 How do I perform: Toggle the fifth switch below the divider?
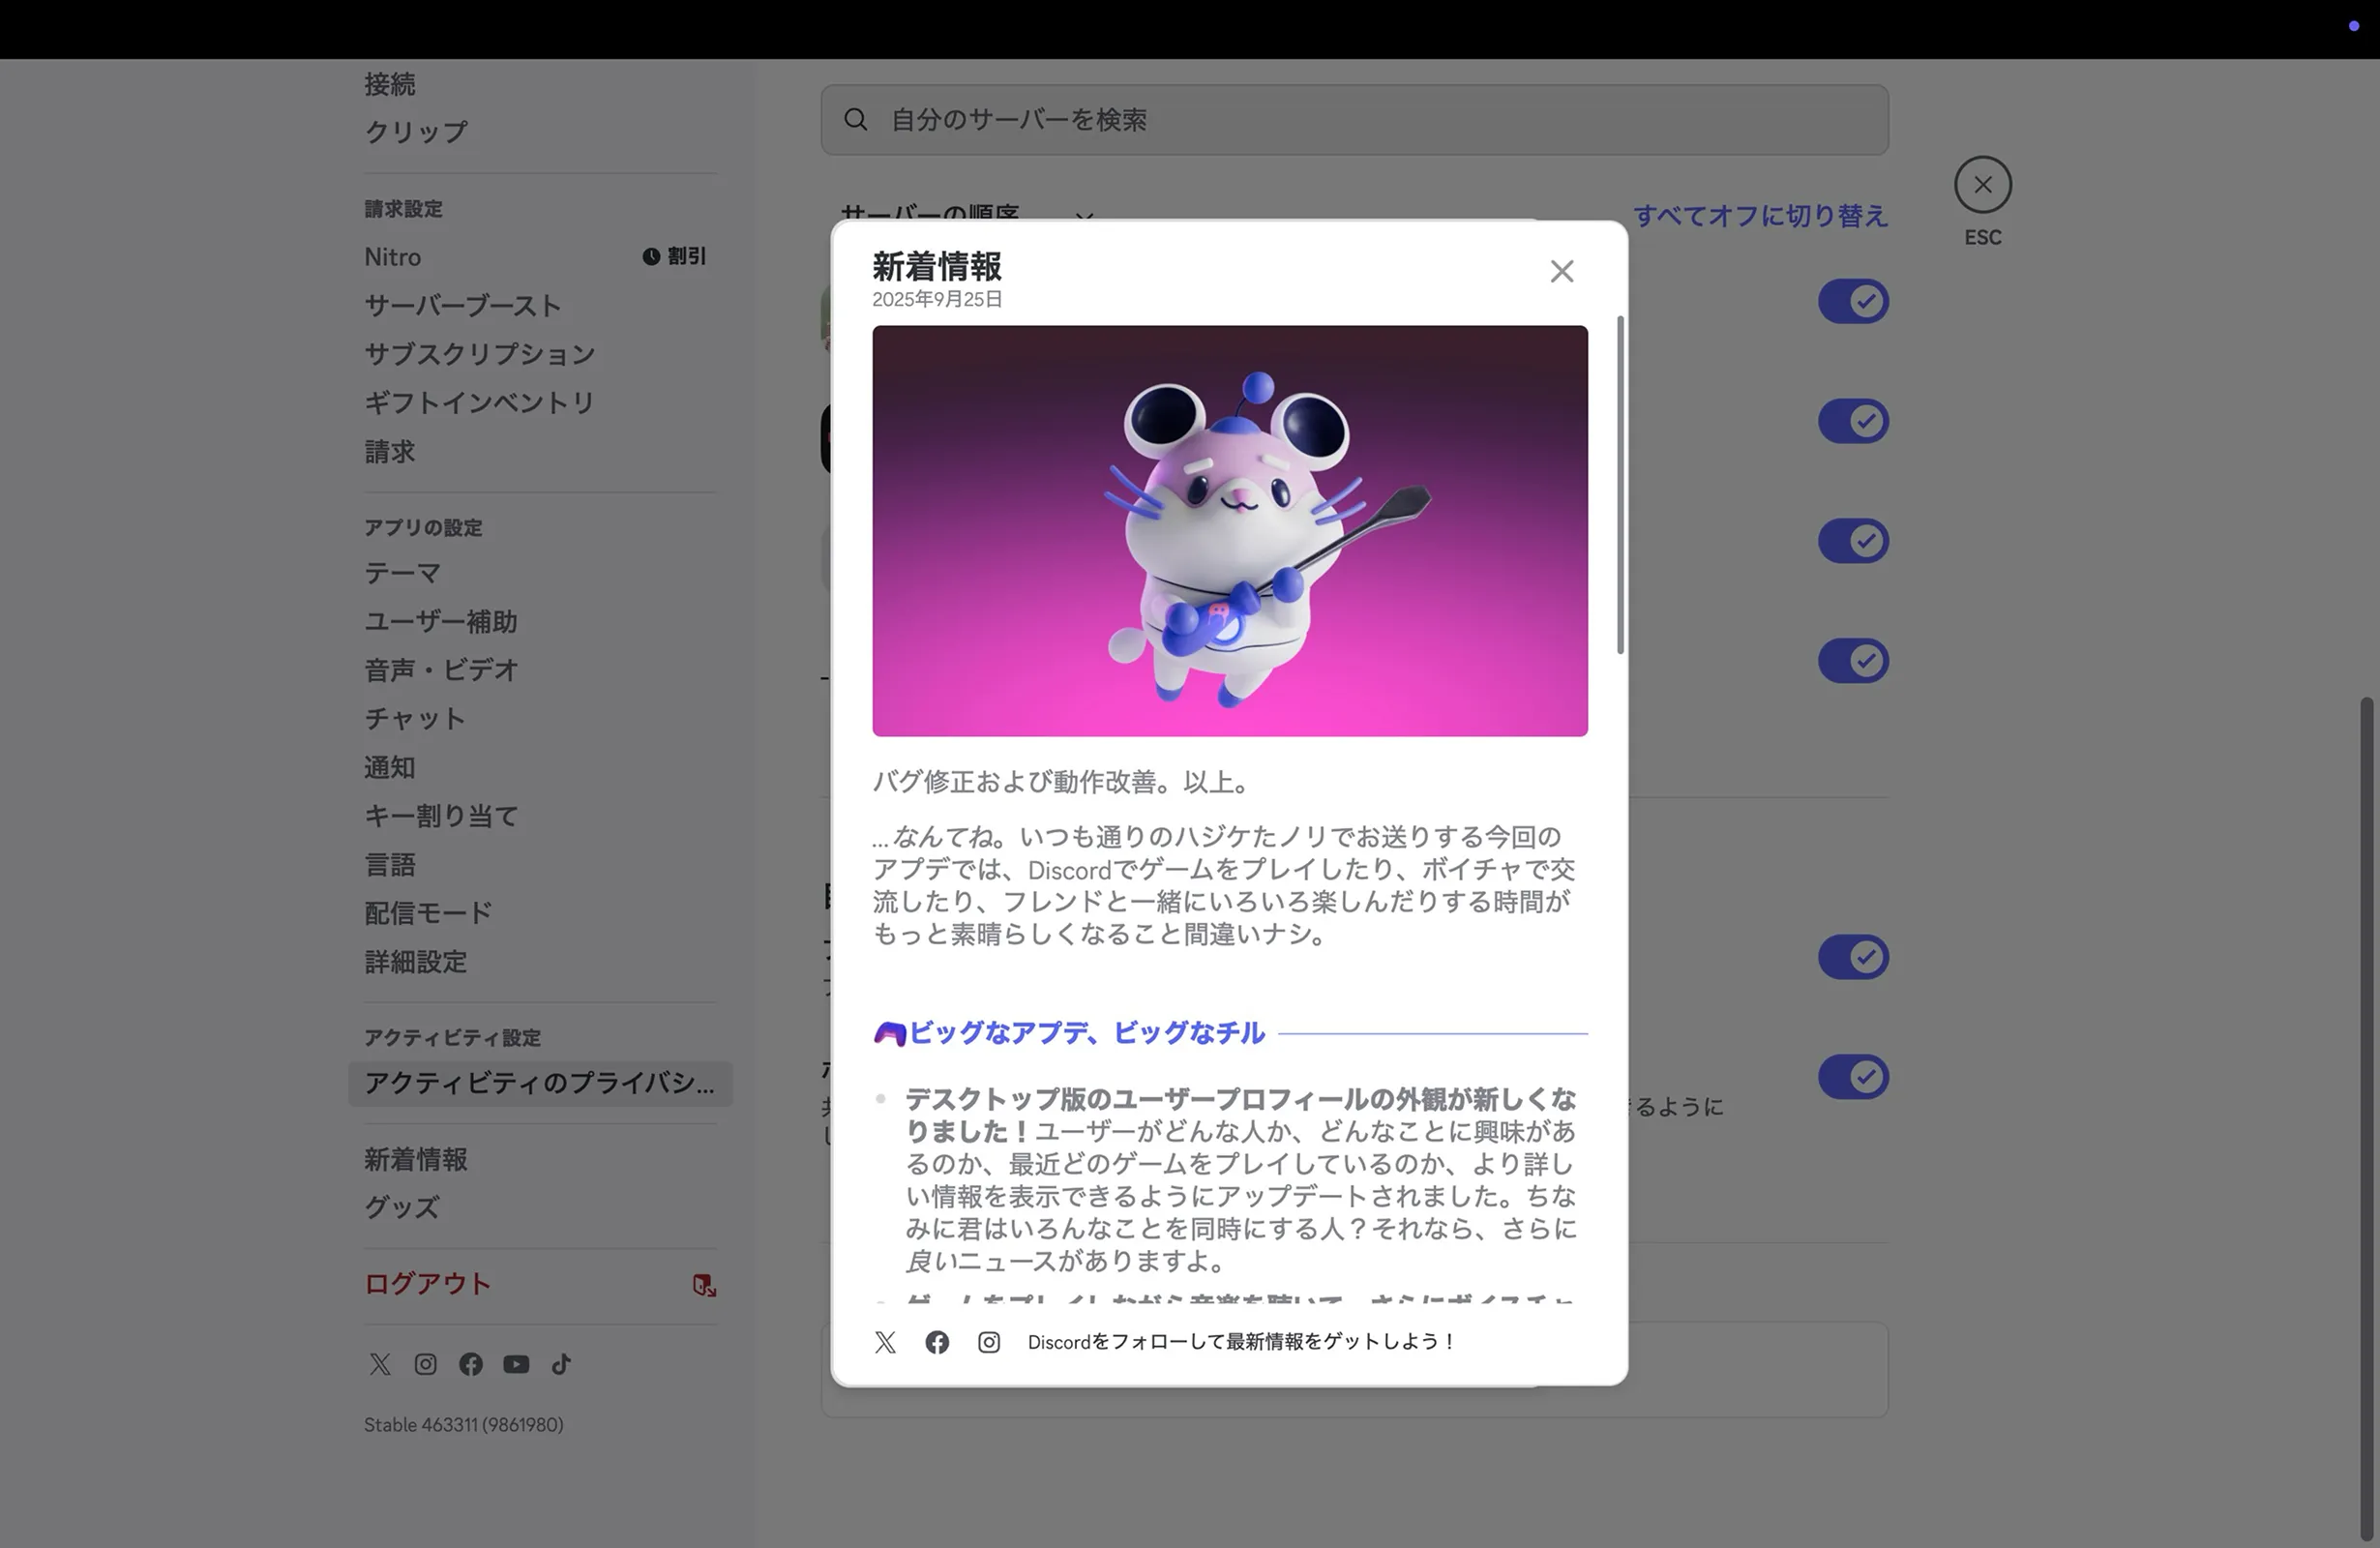pyautogui.click(x=1853, y=957)
